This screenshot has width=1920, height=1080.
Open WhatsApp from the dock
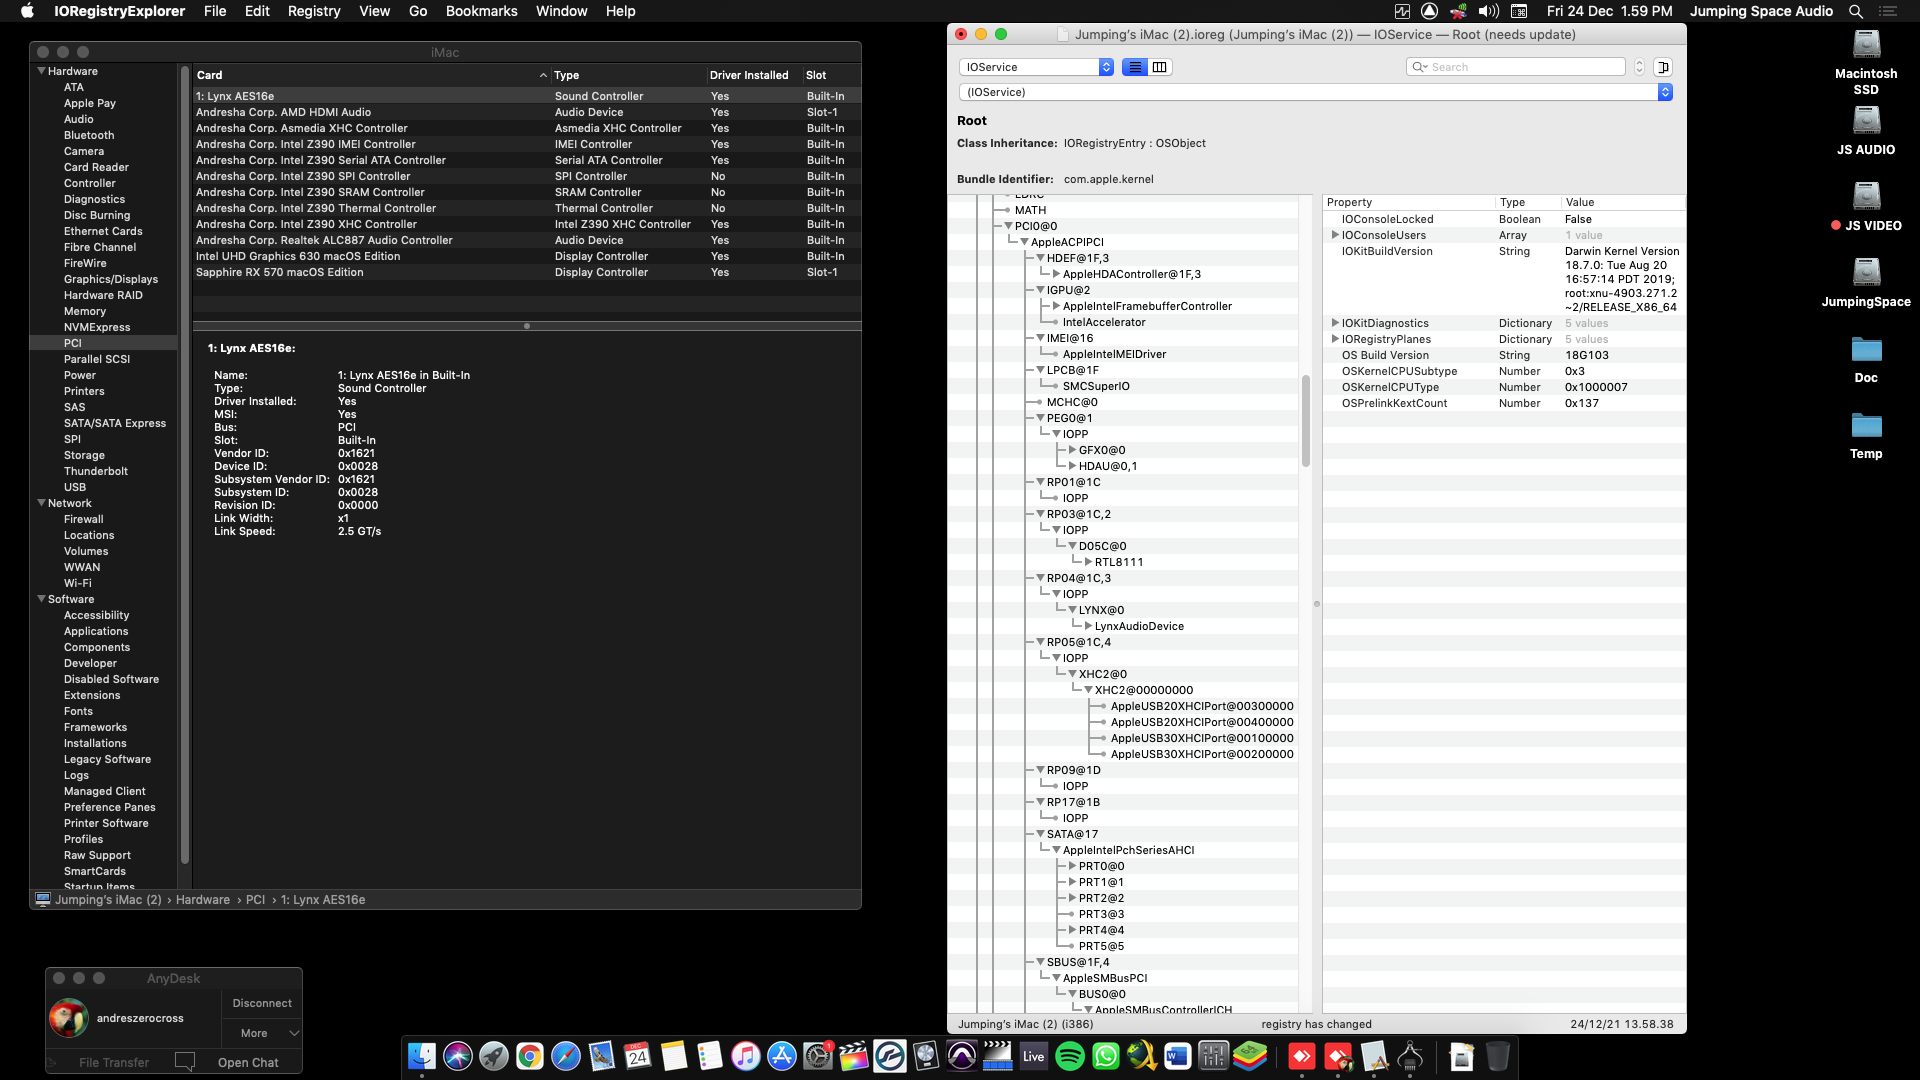pos(1106,1056)
